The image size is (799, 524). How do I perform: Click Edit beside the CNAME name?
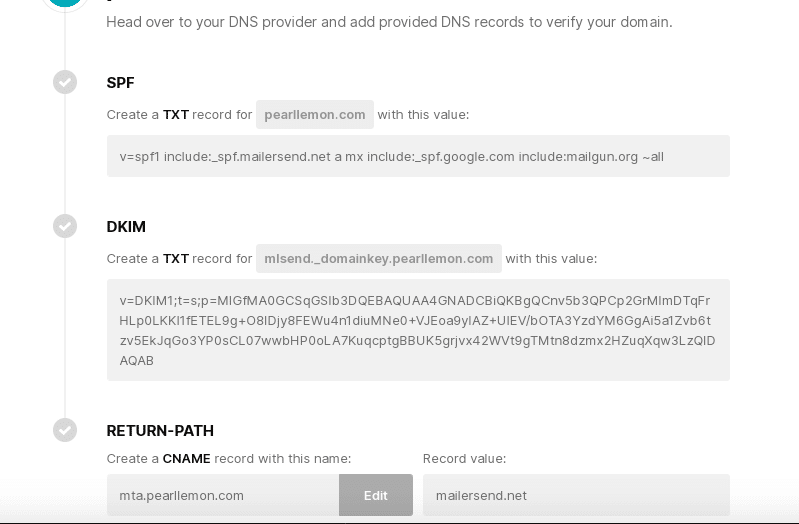pos(376,495)
